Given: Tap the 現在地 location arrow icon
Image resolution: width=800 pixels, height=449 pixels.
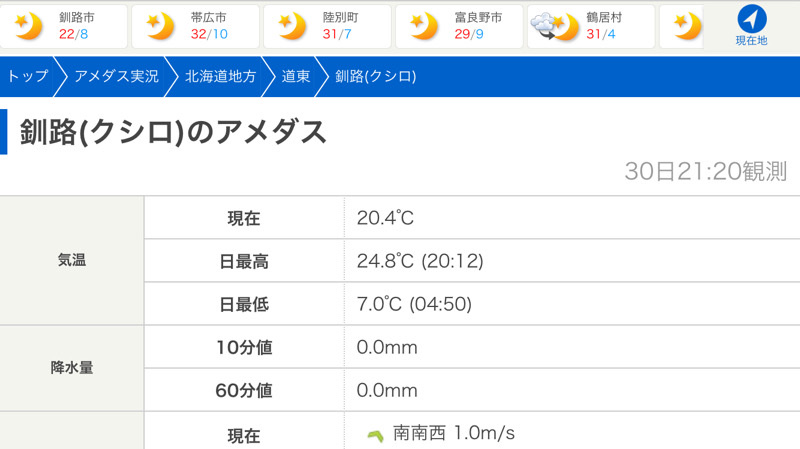Looking at the screenshot, I should click(x=752, y=19).
